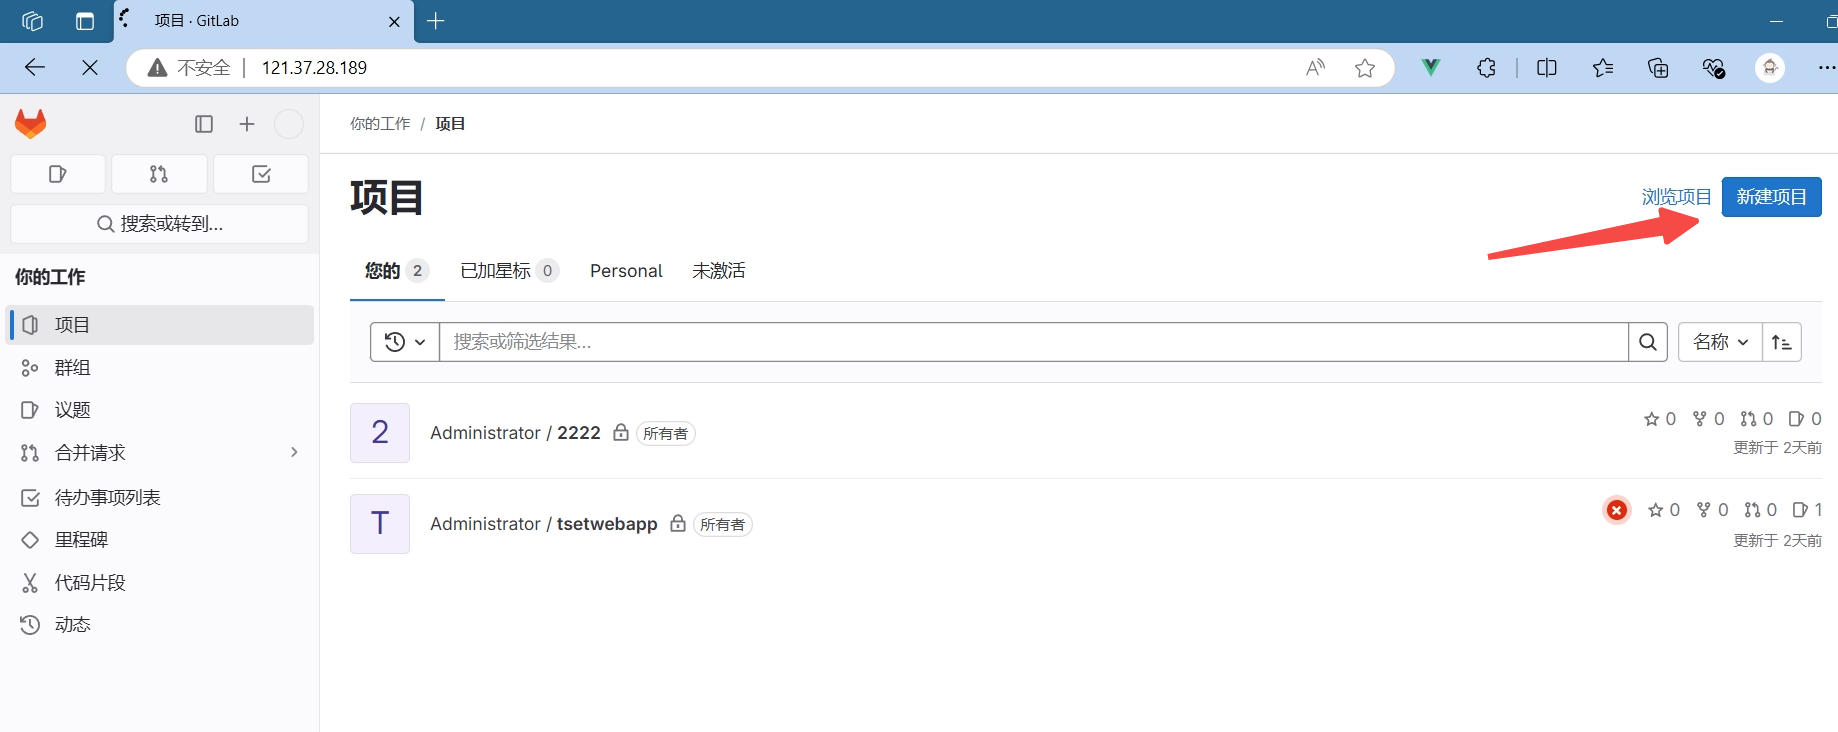Open the browser extensions puzzle icon
This screenshot has height=732, width=1838.
pyautogui.click(x=1487, y=68)
